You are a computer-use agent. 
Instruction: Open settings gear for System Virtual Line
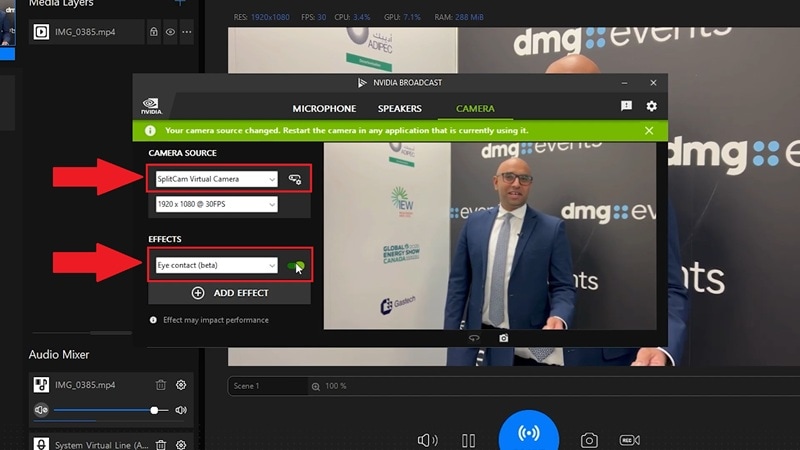[x=181, y=445]
